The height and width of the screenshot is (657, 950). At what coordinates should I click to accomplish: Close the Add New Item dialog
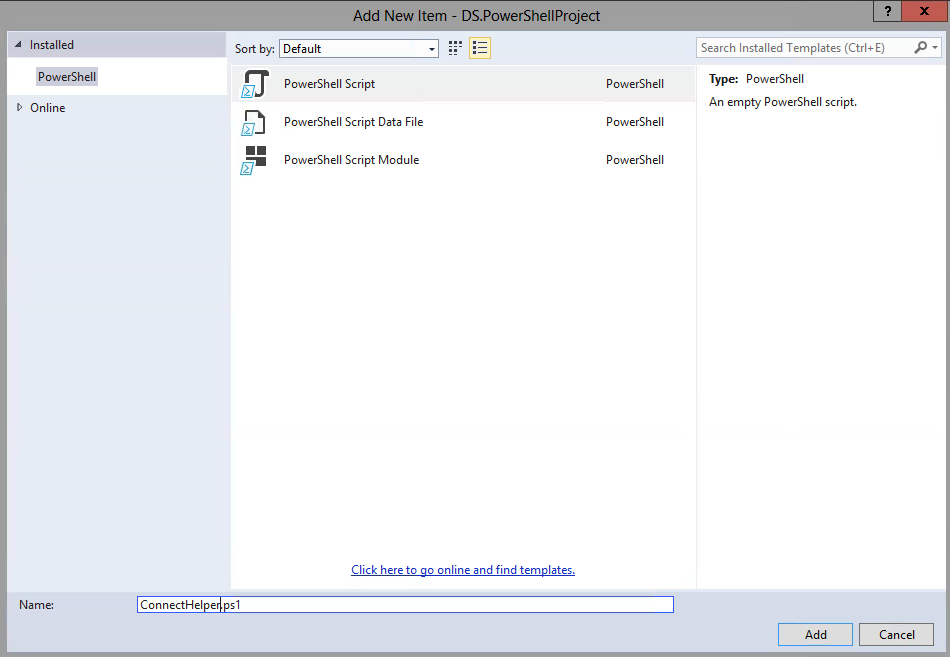tap(923, 11)
